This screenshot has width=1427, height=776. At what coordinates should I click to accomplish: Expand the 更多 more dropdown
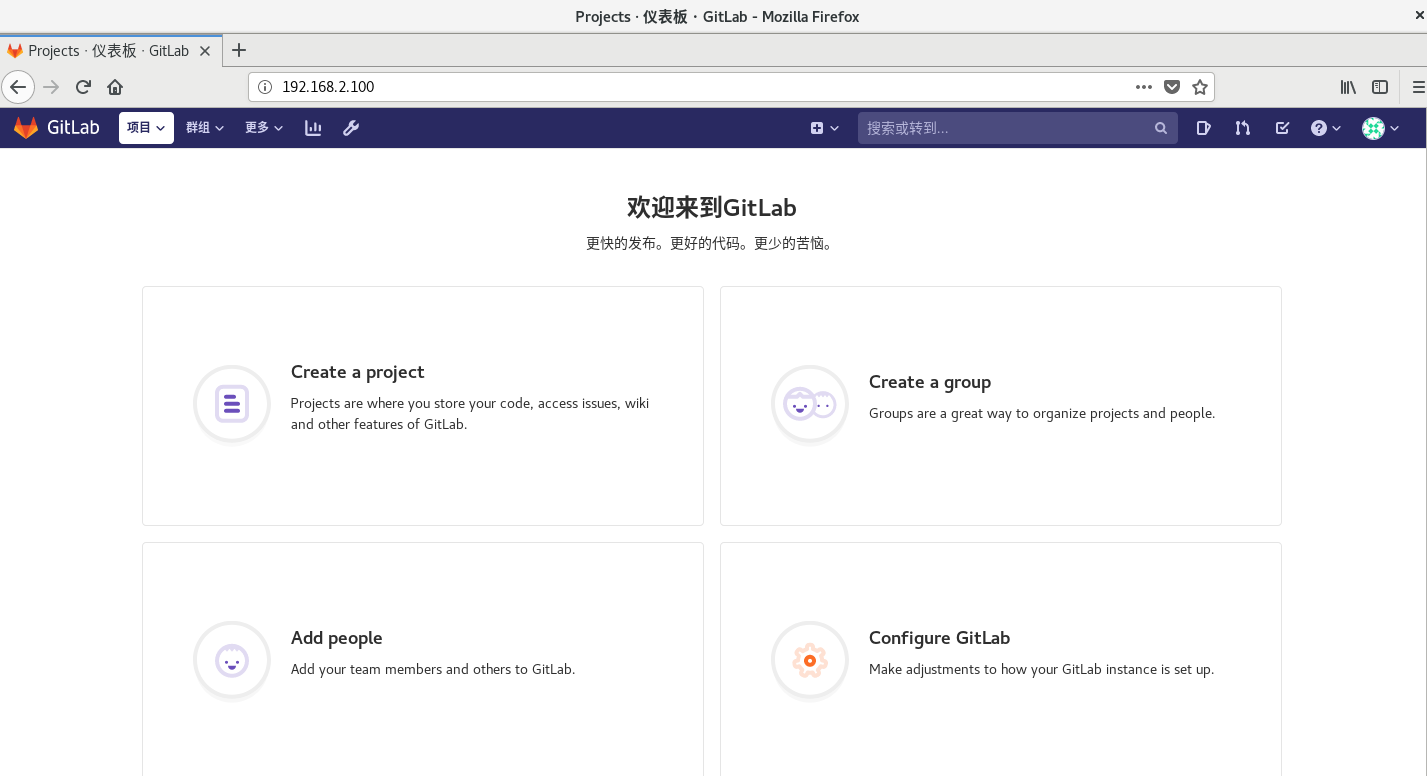tap(264, 128)
